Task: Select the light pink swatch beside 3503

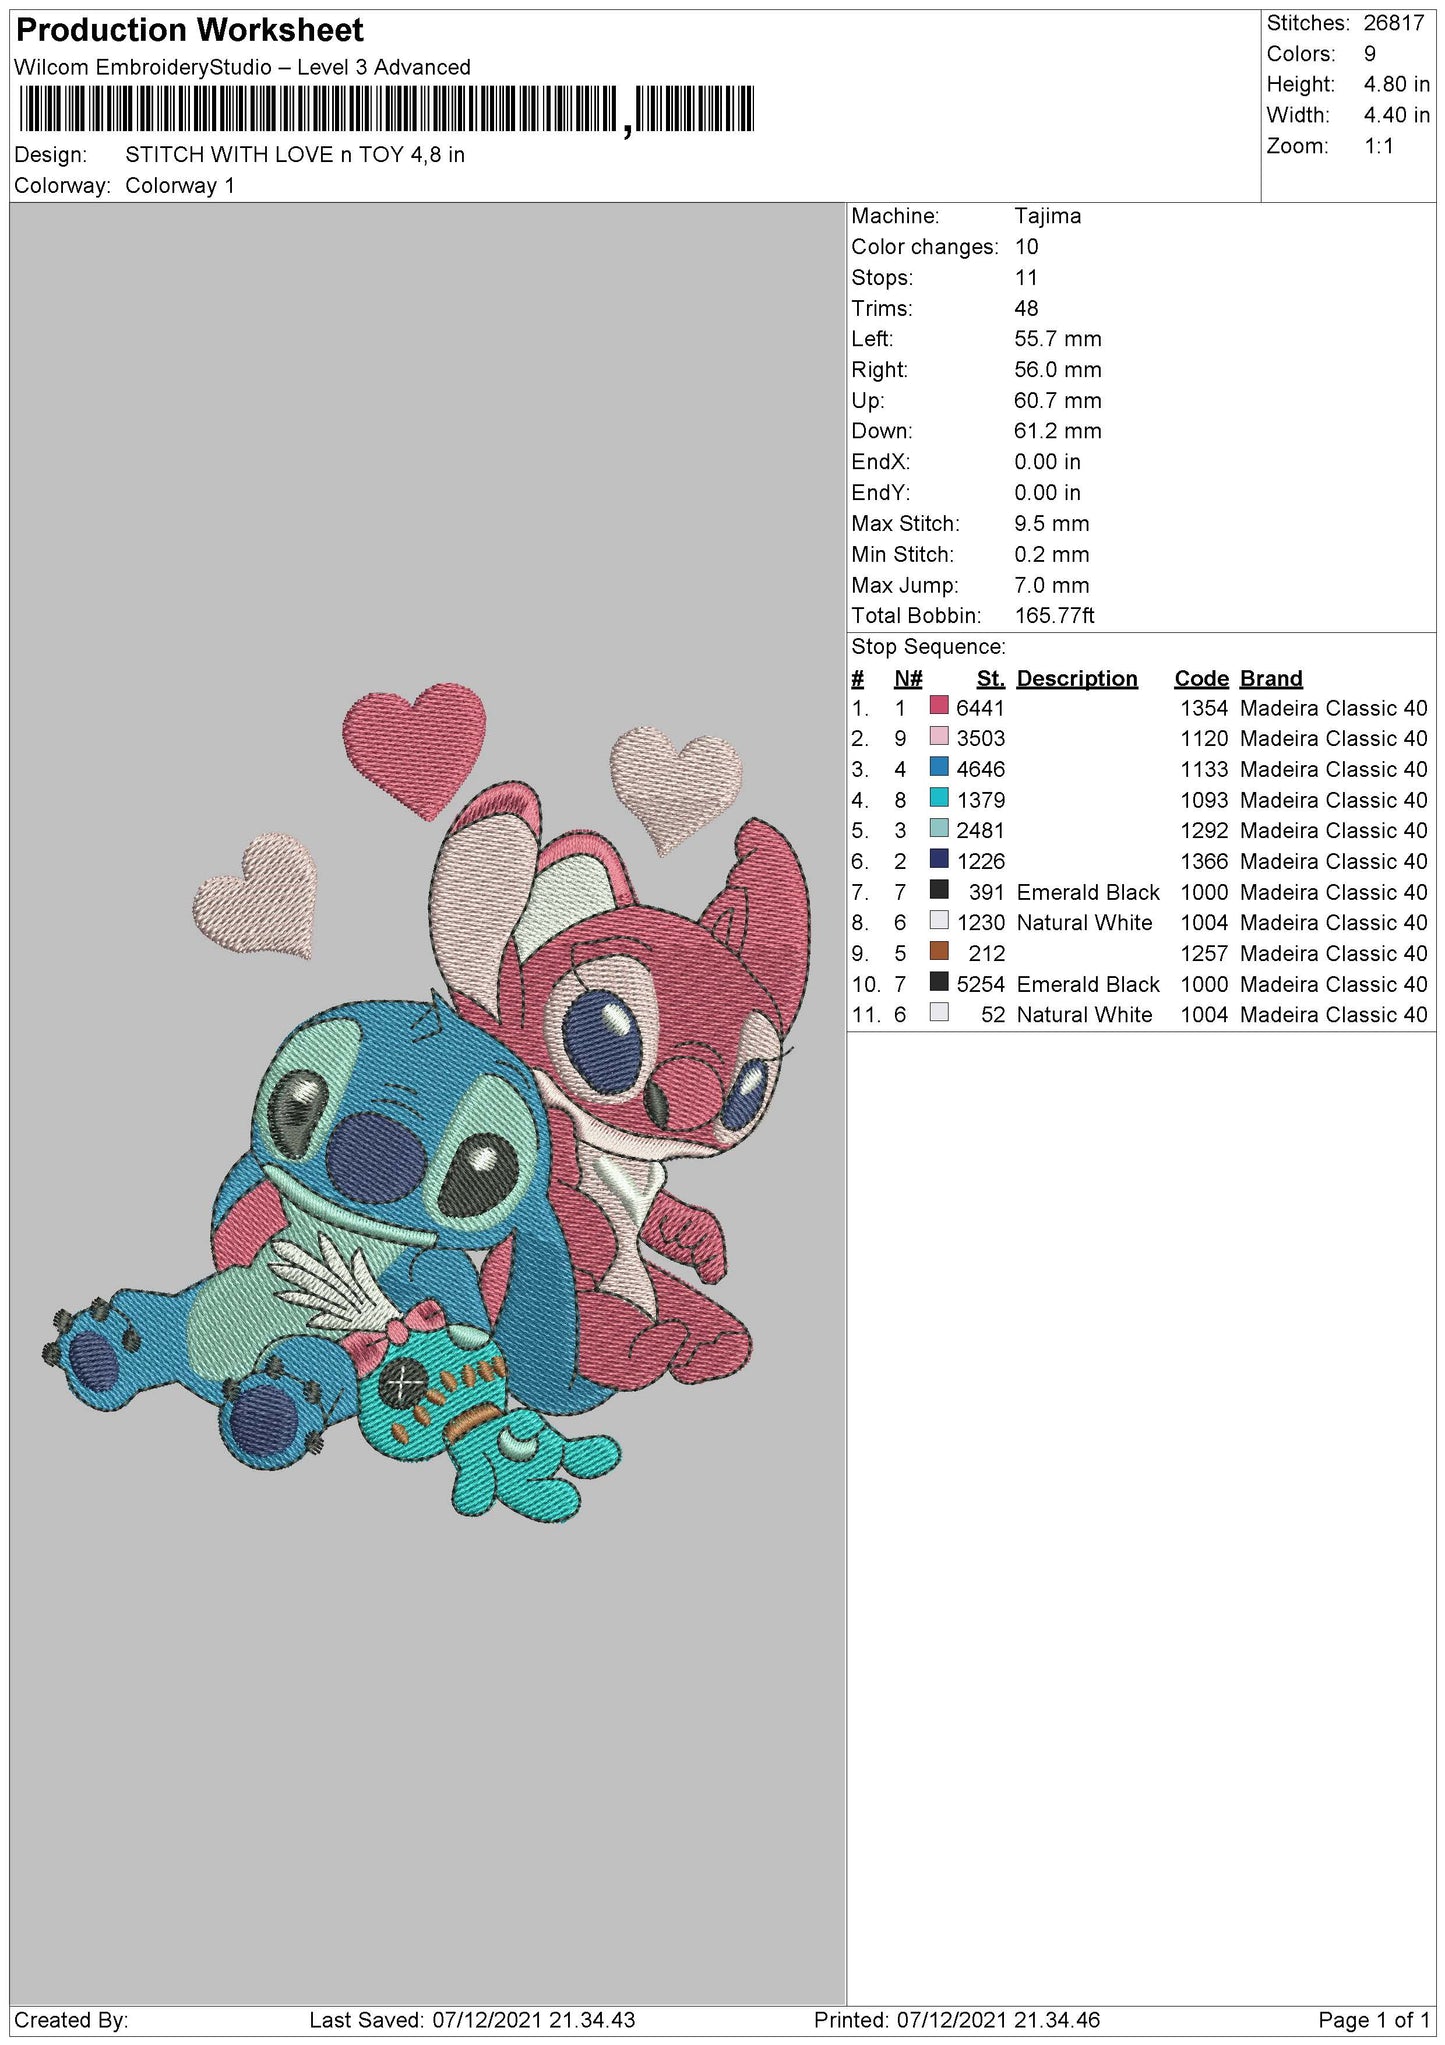Action: tap(938, 738)
